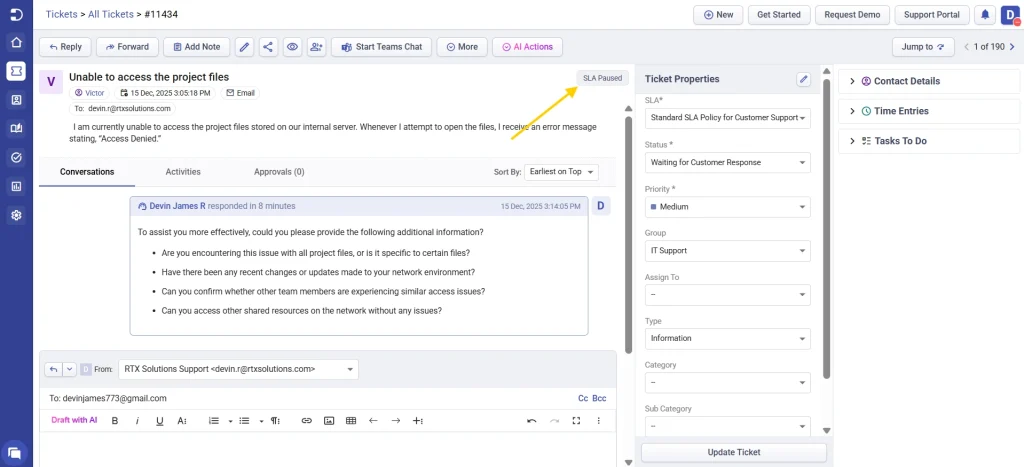The width and height of the screenshot is (1024, 467).
Task: Expand the Contact Details section
Action: click(906, 81)
